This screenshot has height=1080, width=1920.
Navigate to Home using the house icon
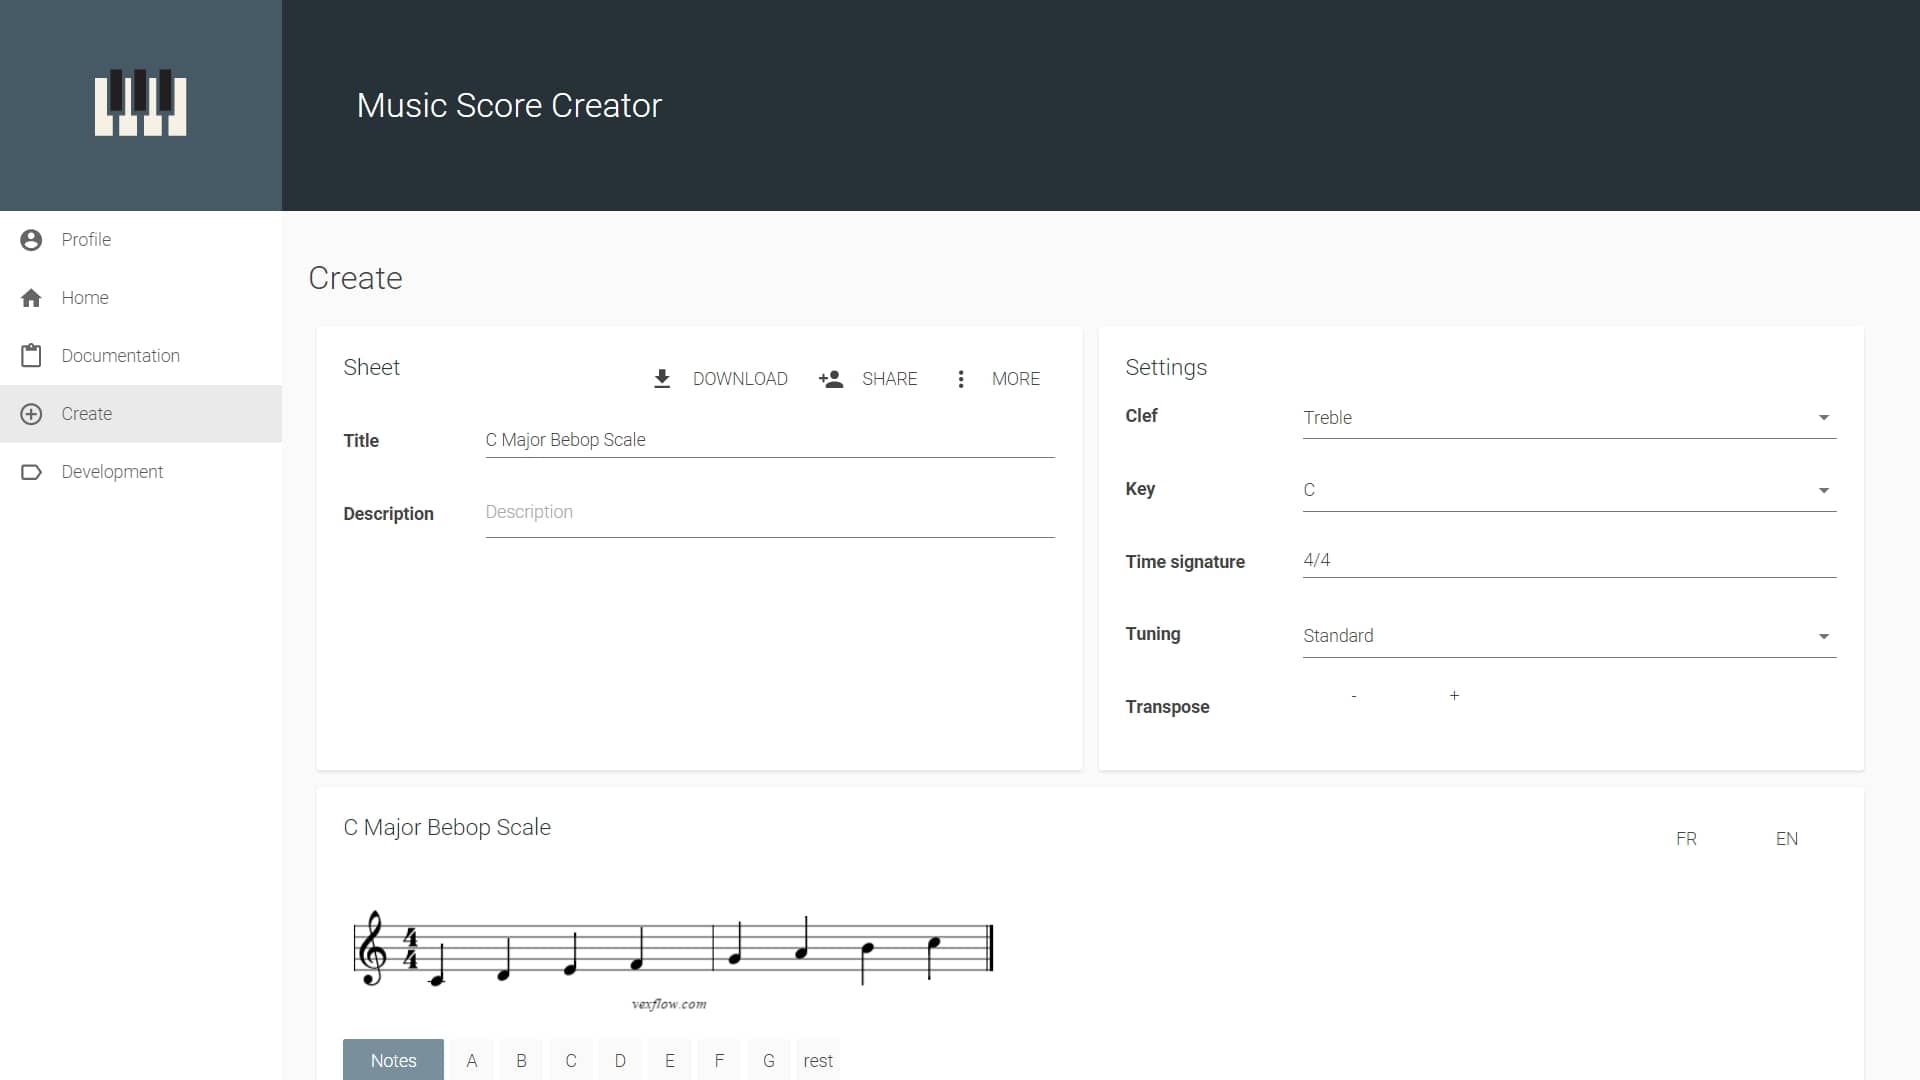[30, 297]
